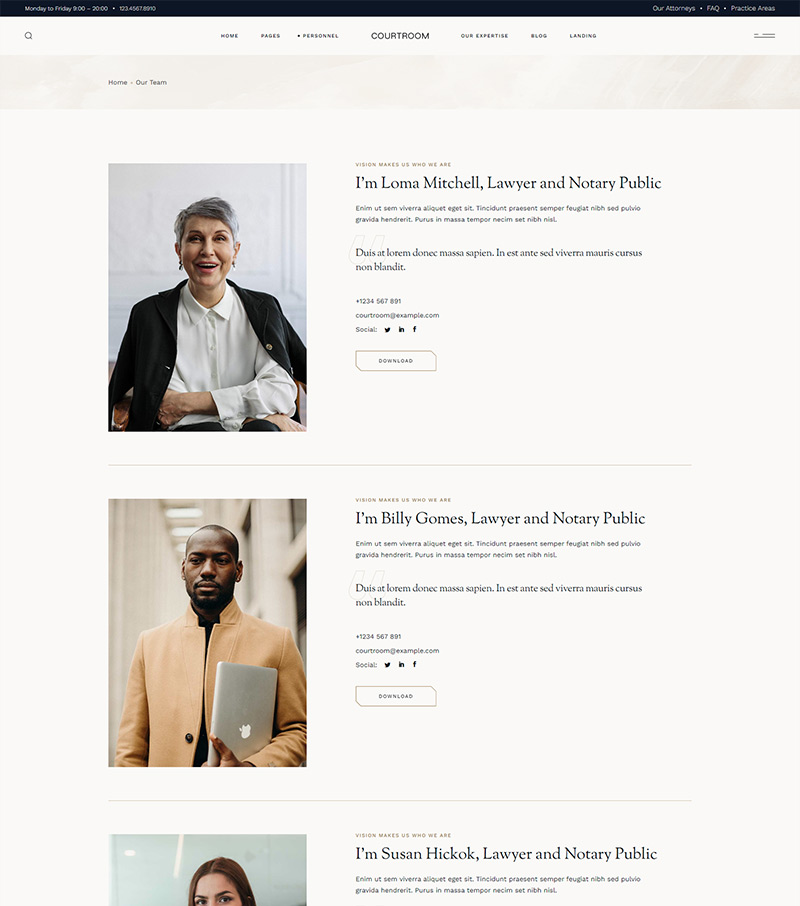Expand the Personnel navigation menu

point(318,36)
